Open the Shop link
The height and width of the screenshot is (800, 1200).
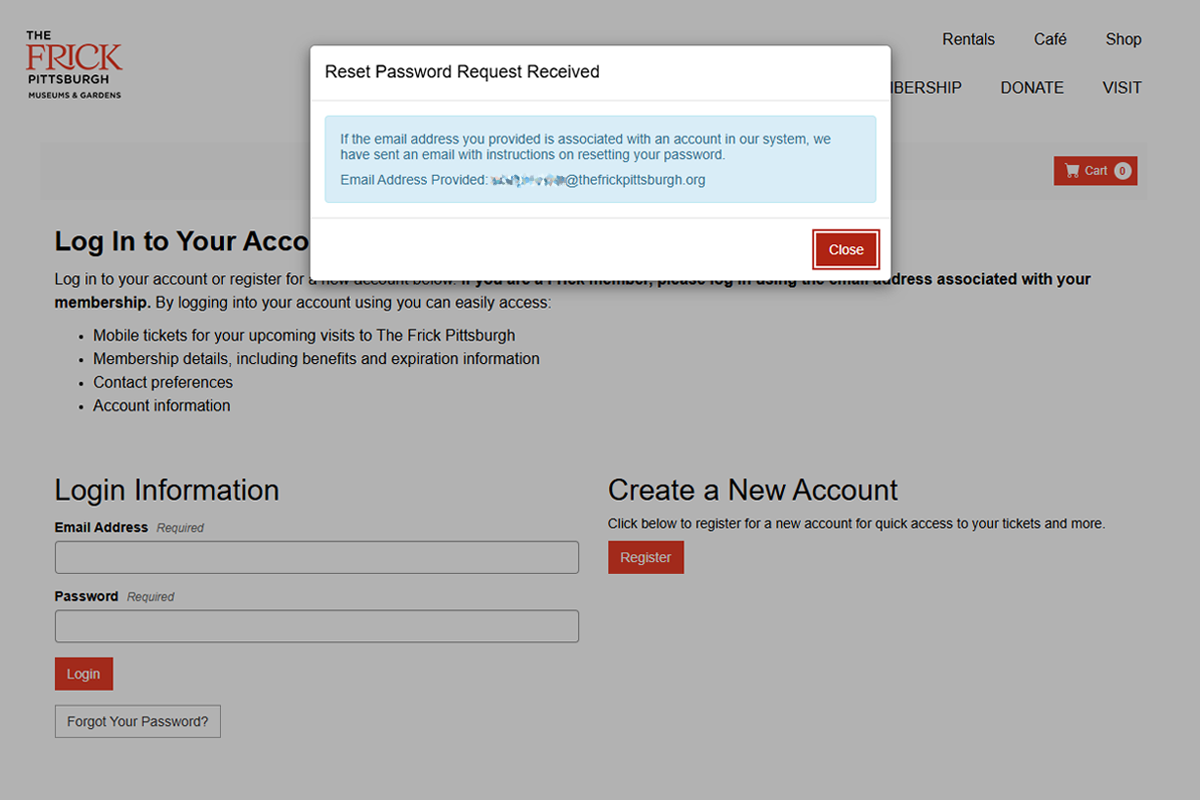1123,40
